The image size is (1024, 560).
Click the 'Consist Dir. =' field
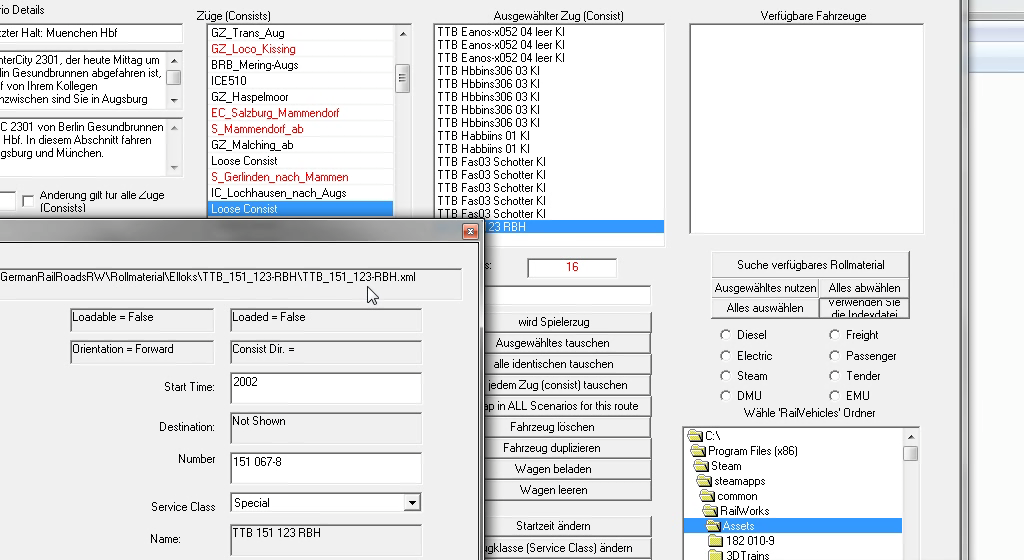(326, 352)
